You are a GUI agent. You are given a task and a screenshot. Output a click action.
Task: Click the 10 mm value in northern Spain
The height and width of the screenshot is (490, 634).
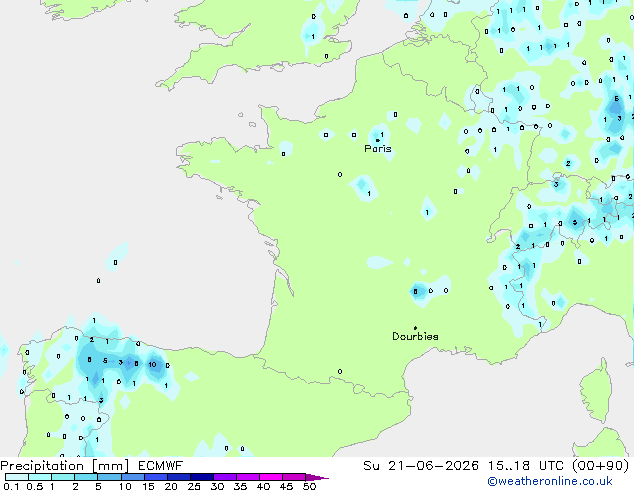click(152, 365)
